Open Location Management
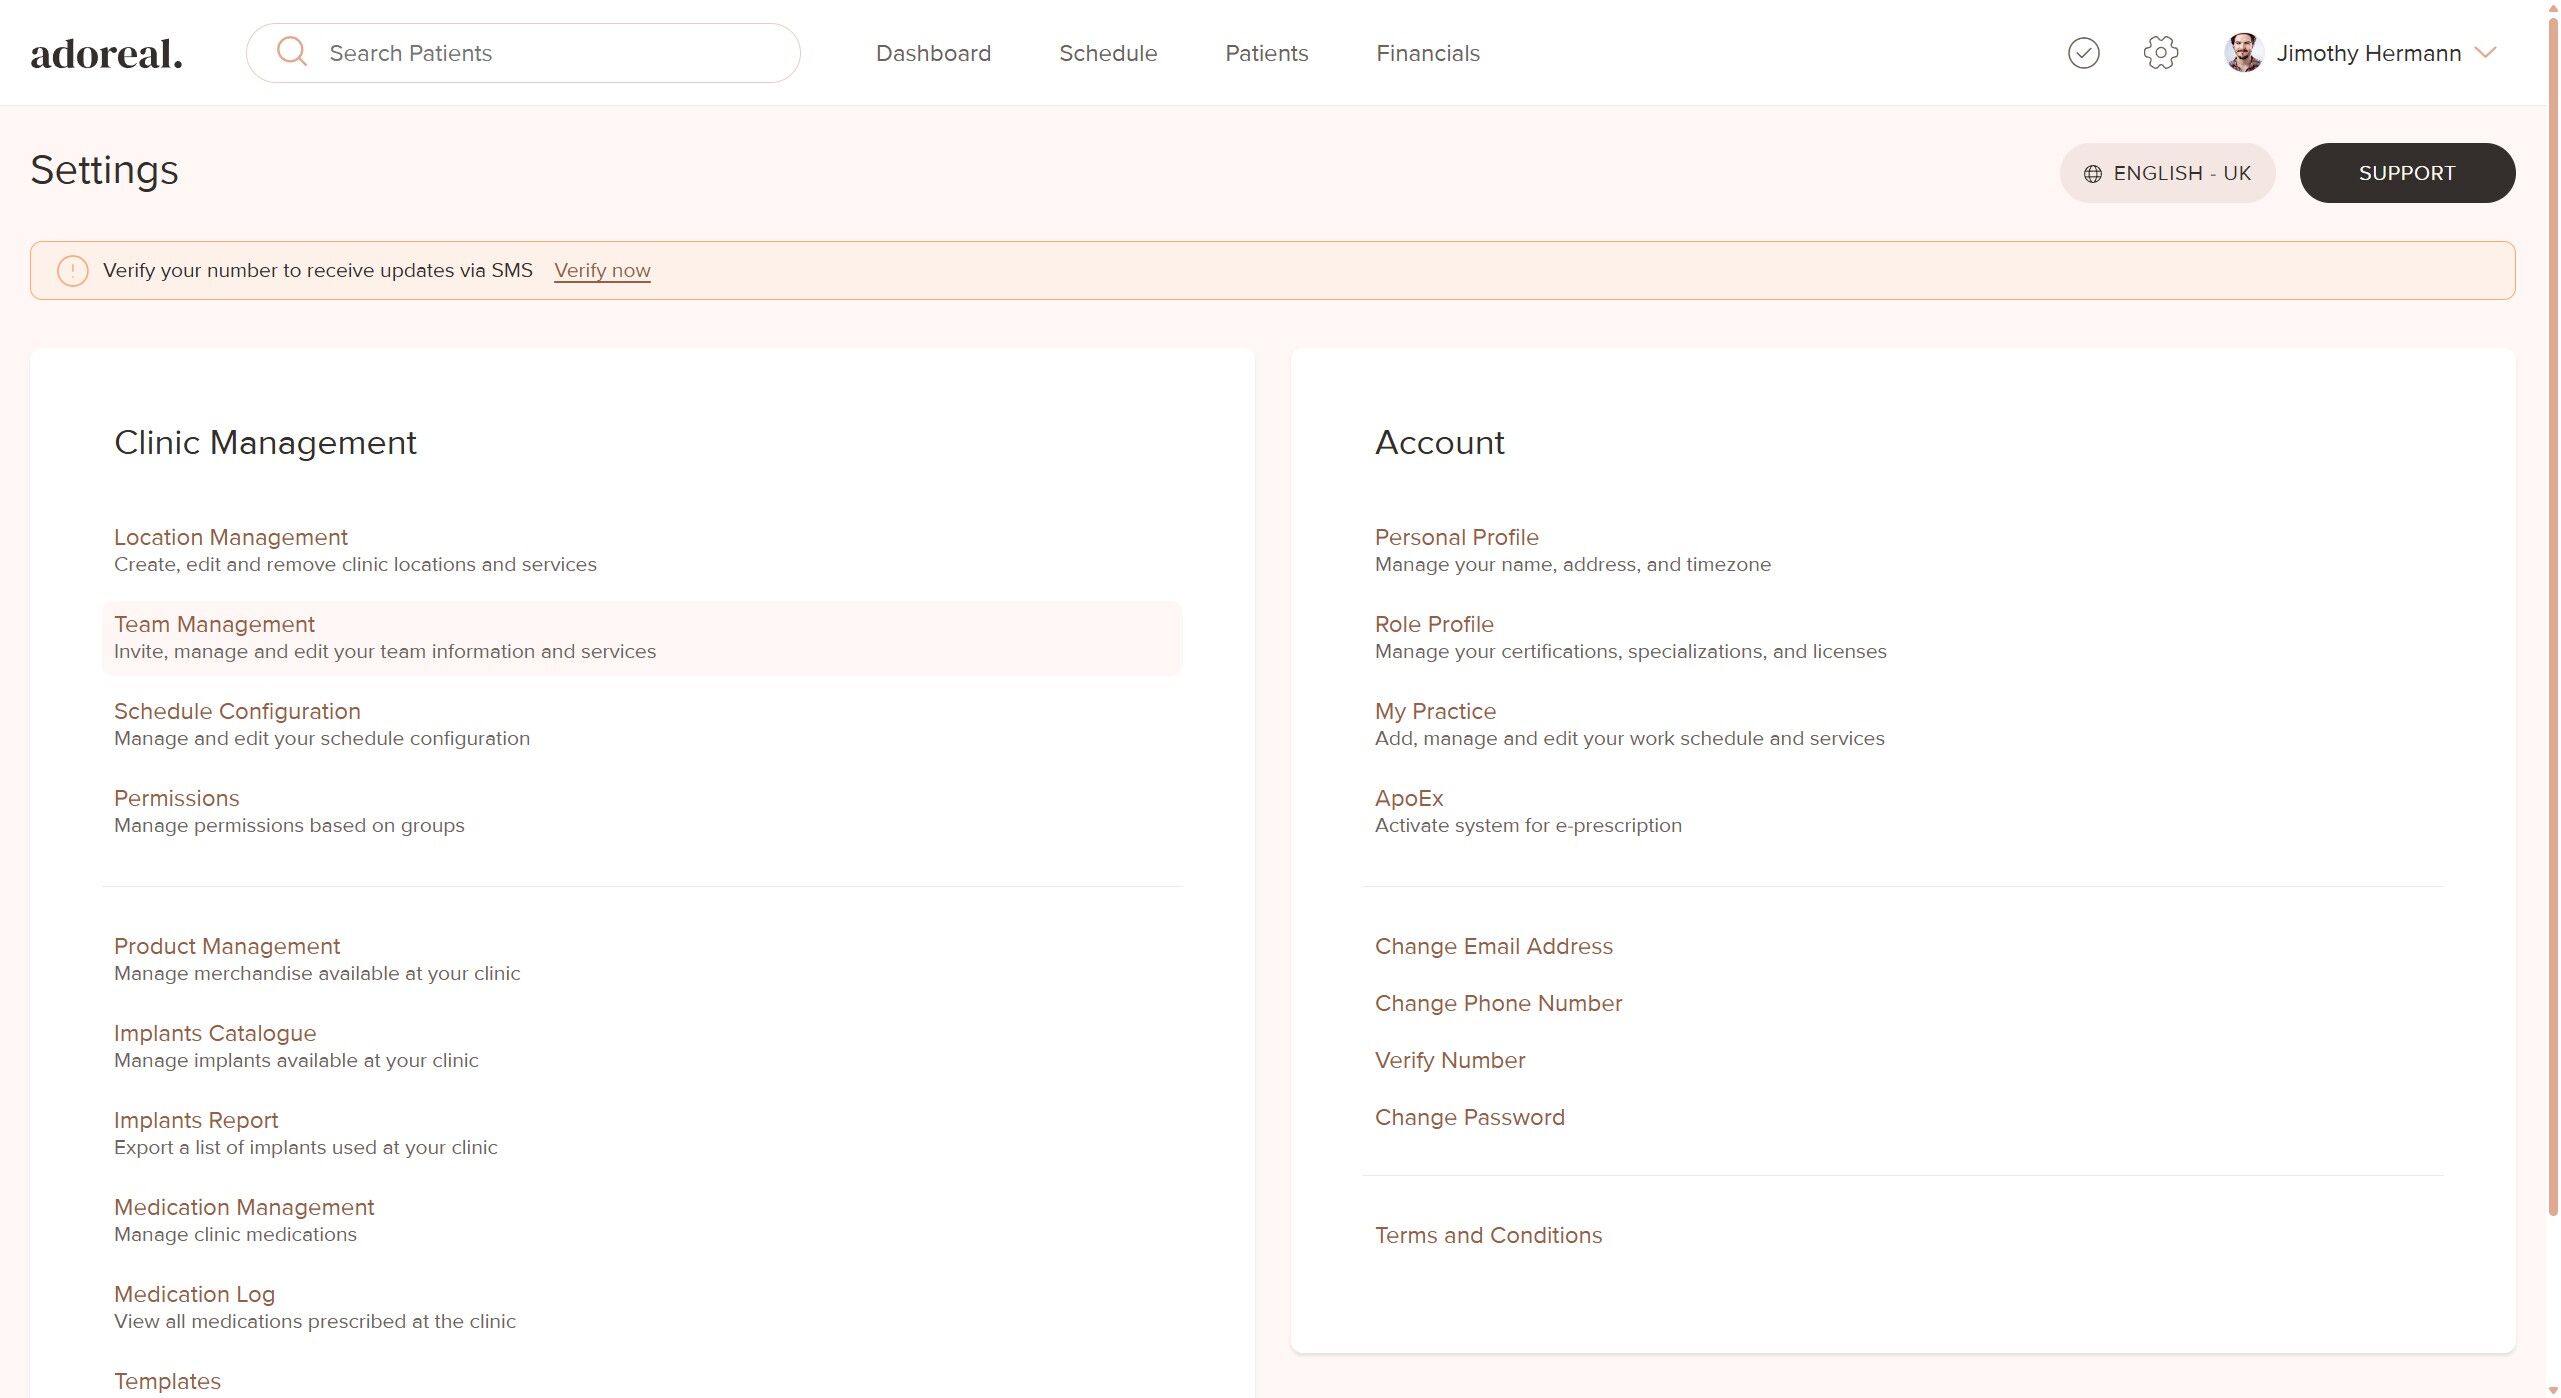This screenshot has height=1398, width=2561. 230,537
